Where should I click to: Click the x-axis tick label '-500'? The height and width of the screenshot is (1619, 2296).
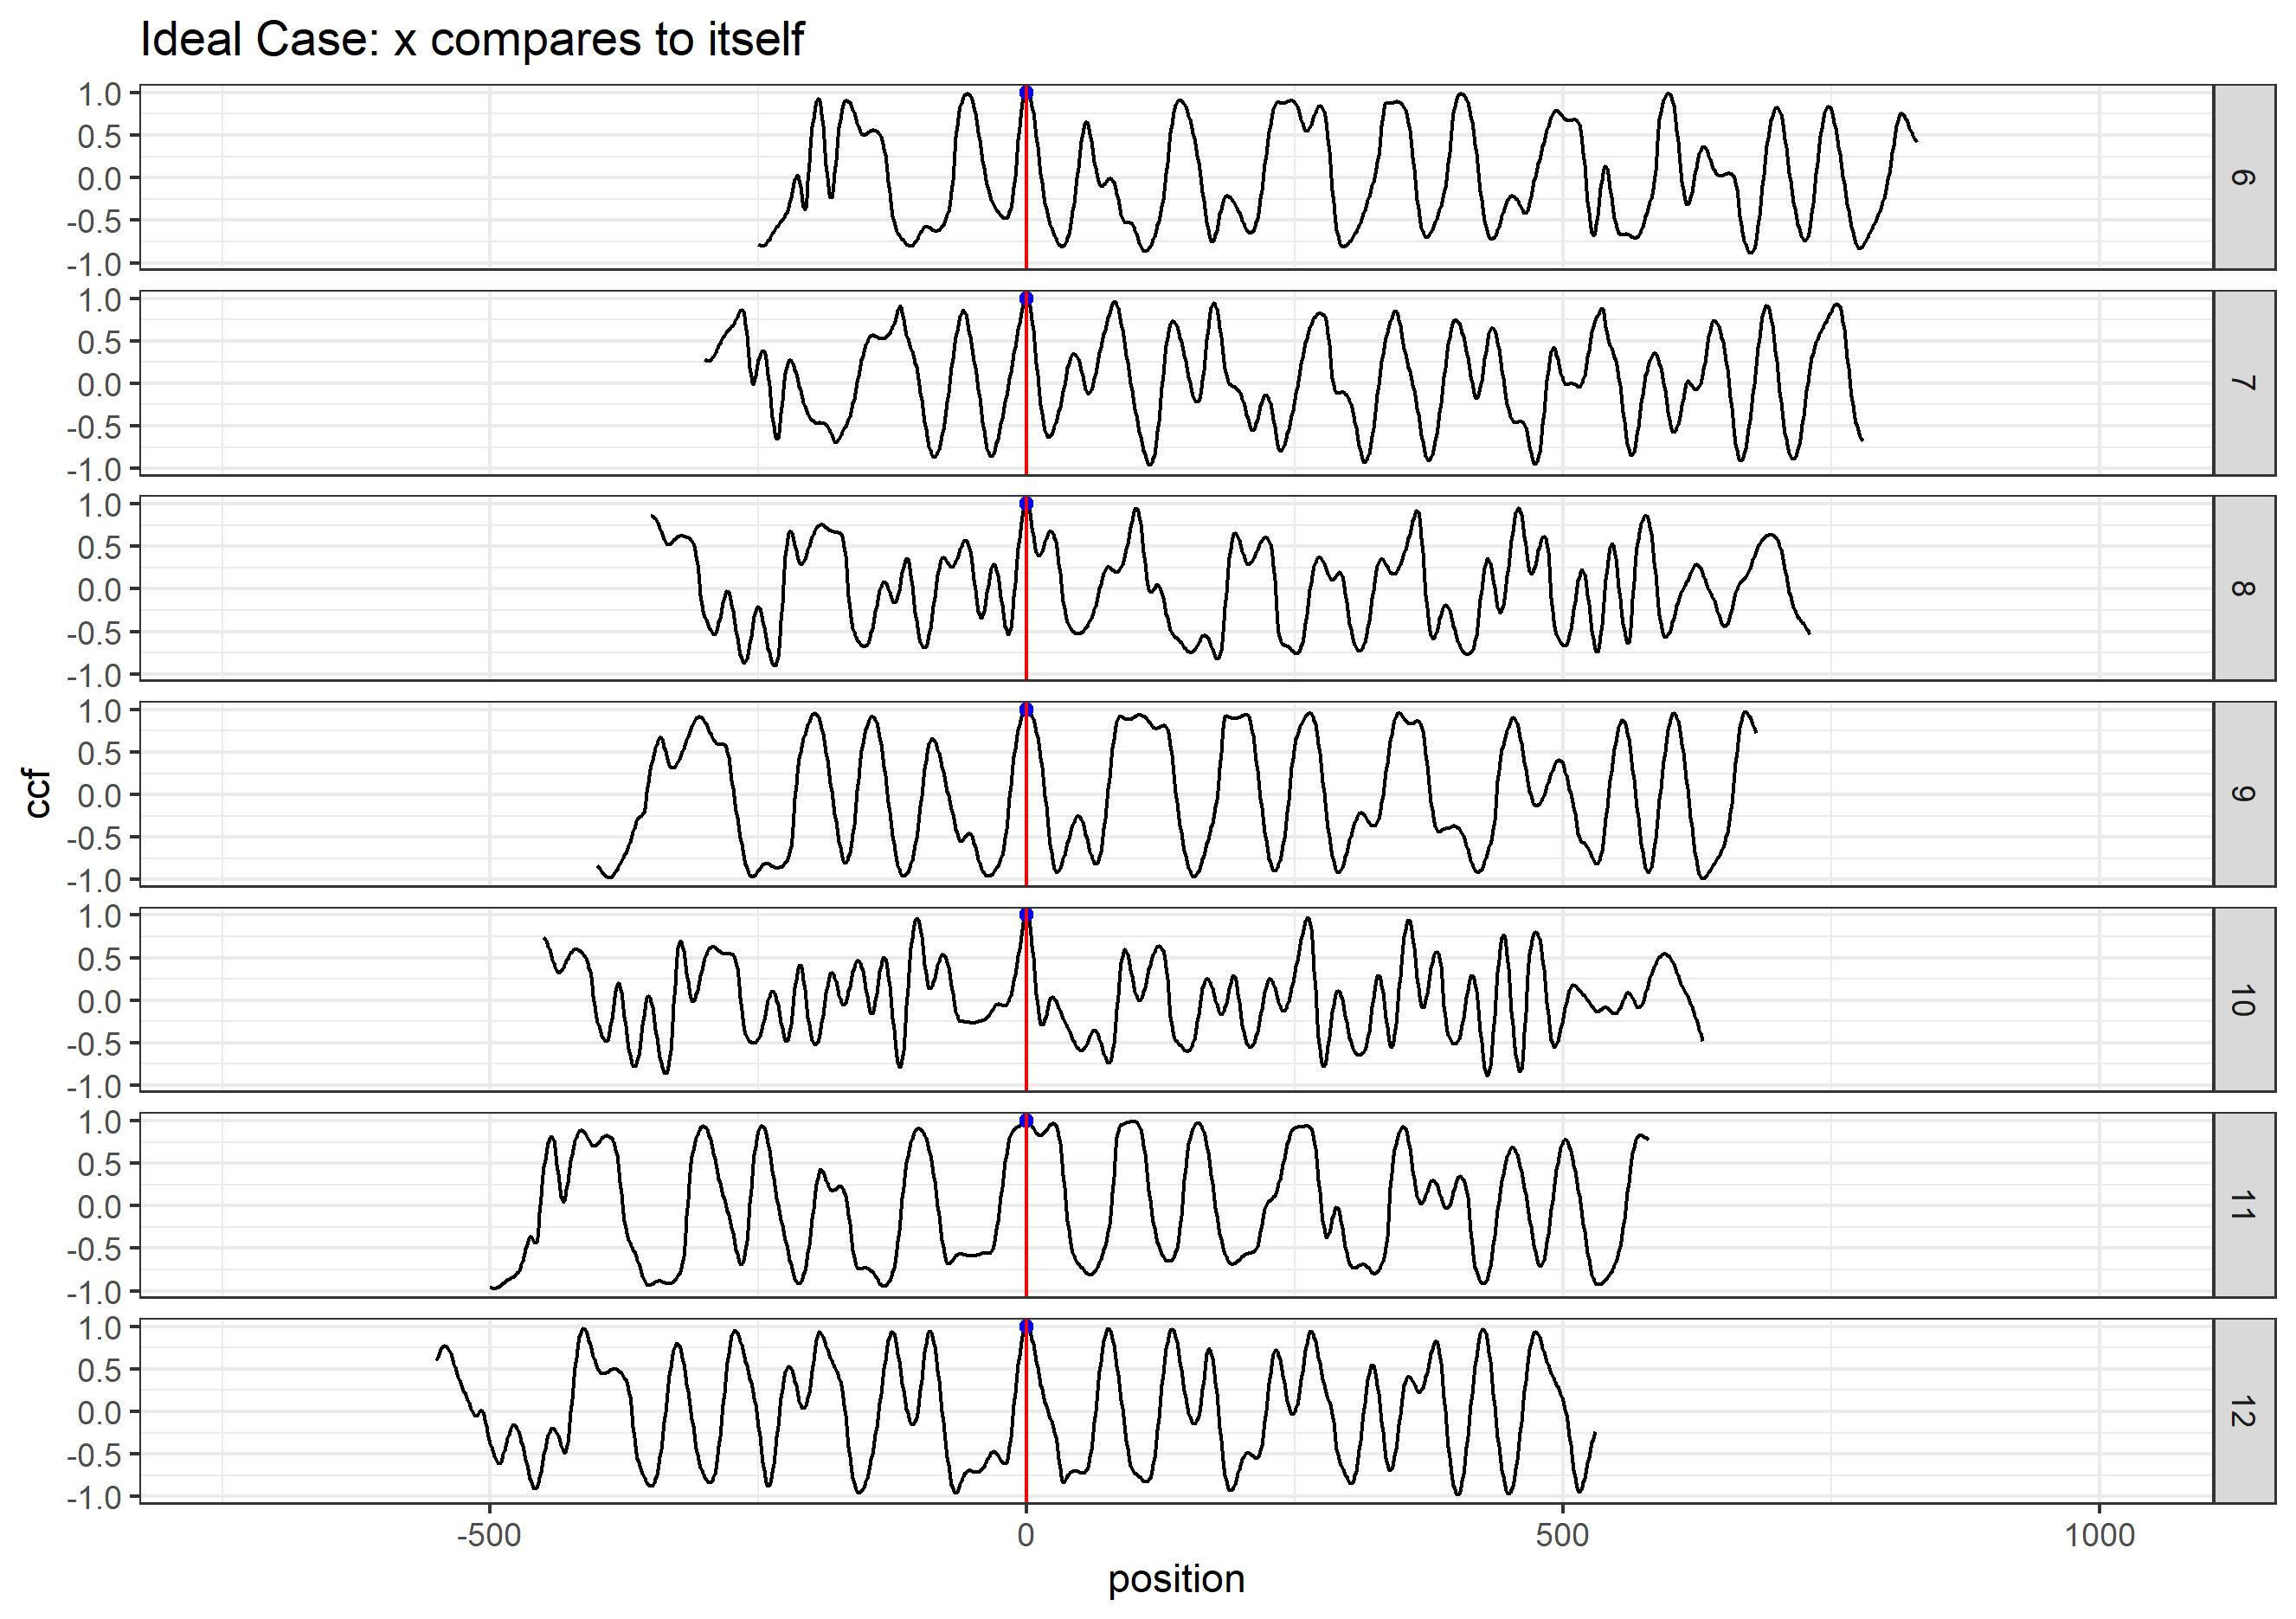(x=489, y=1535)
